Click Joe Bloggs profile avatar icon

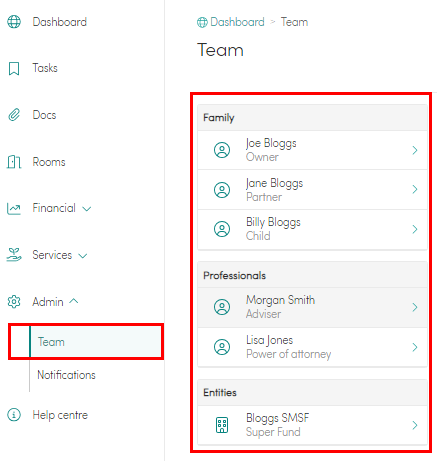click(x=222, y=150)
